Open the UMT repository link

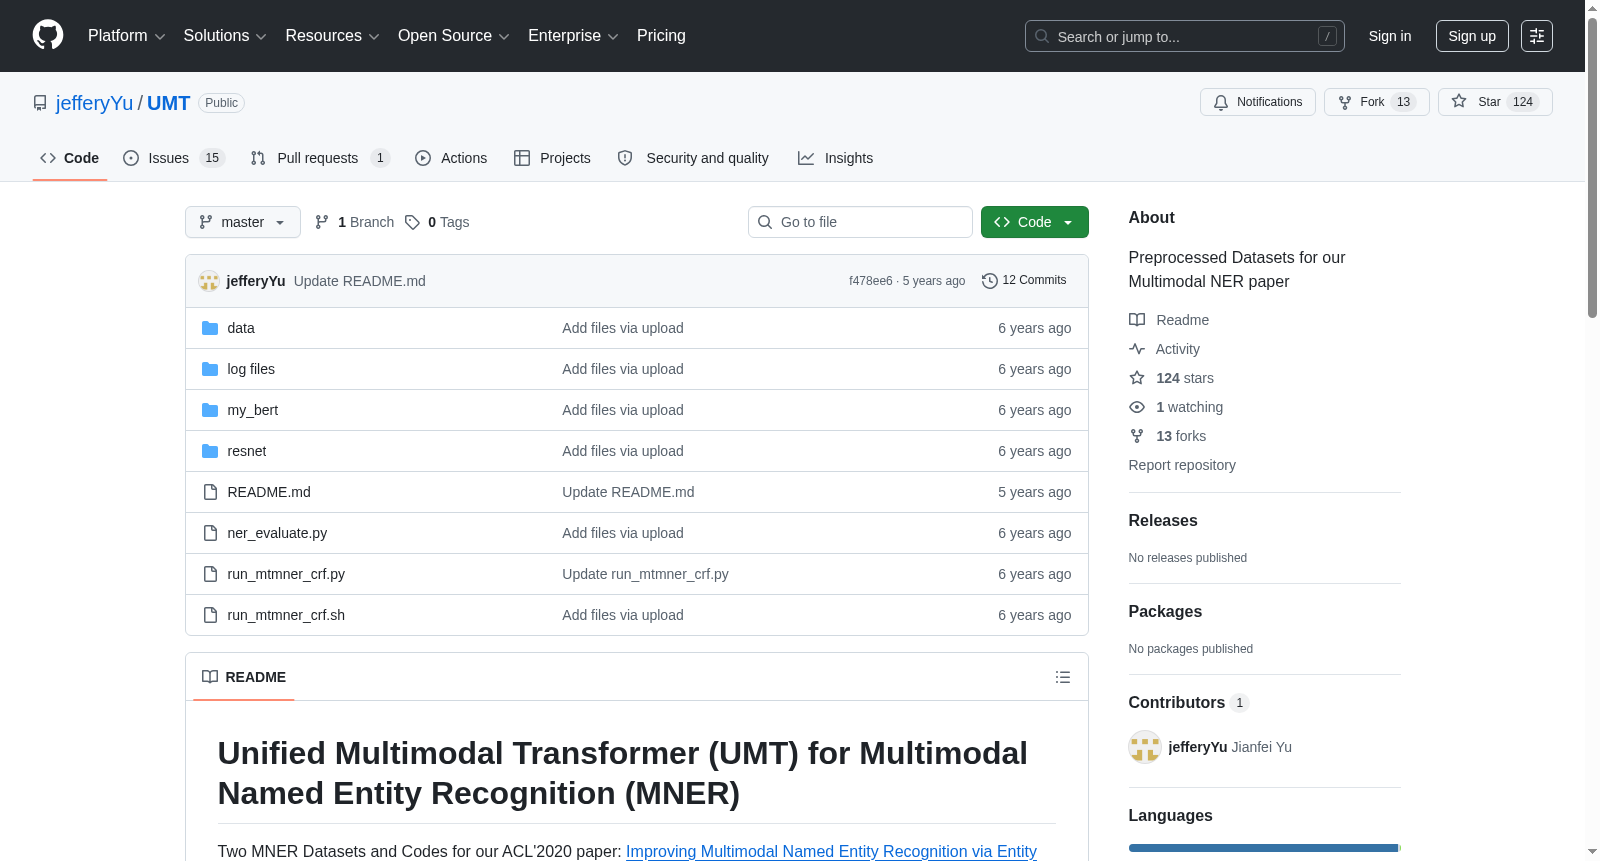point(168,103)
